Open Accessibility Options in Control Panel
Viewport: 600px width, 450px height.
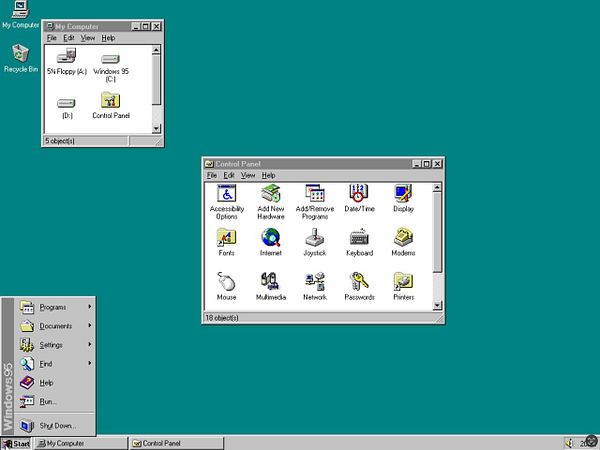point(227,202)
